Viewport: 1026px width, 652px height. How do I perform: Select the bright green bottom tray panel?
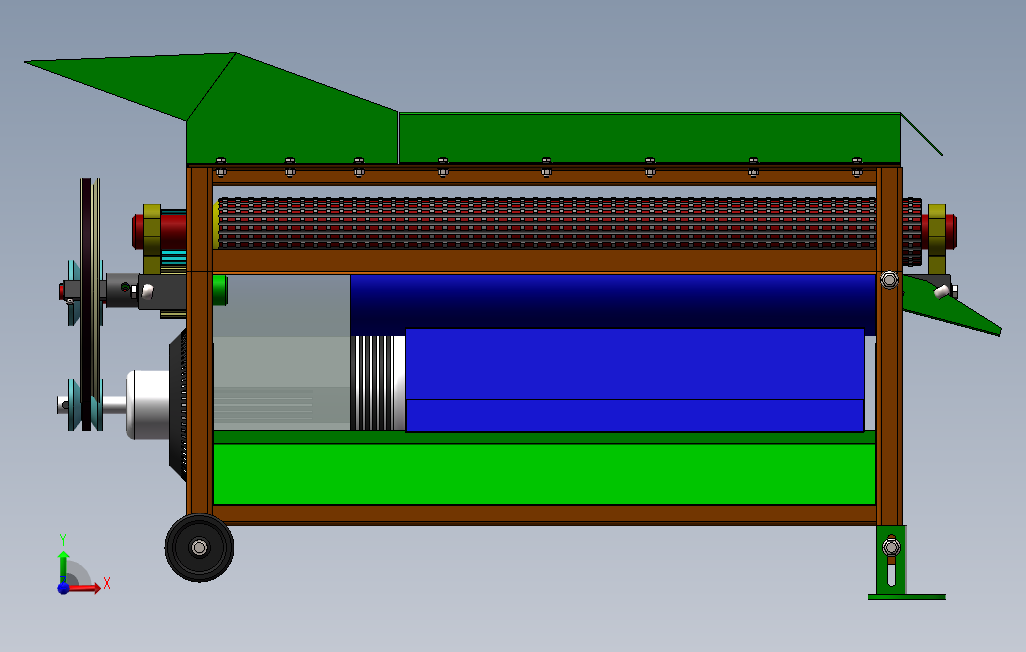[544, 473]
